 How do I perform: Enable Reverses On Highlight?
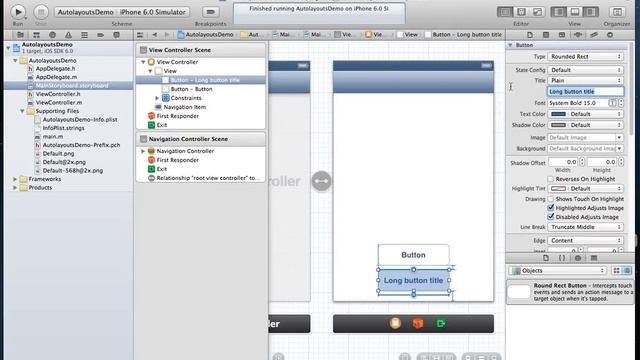(x=551, y=179)
